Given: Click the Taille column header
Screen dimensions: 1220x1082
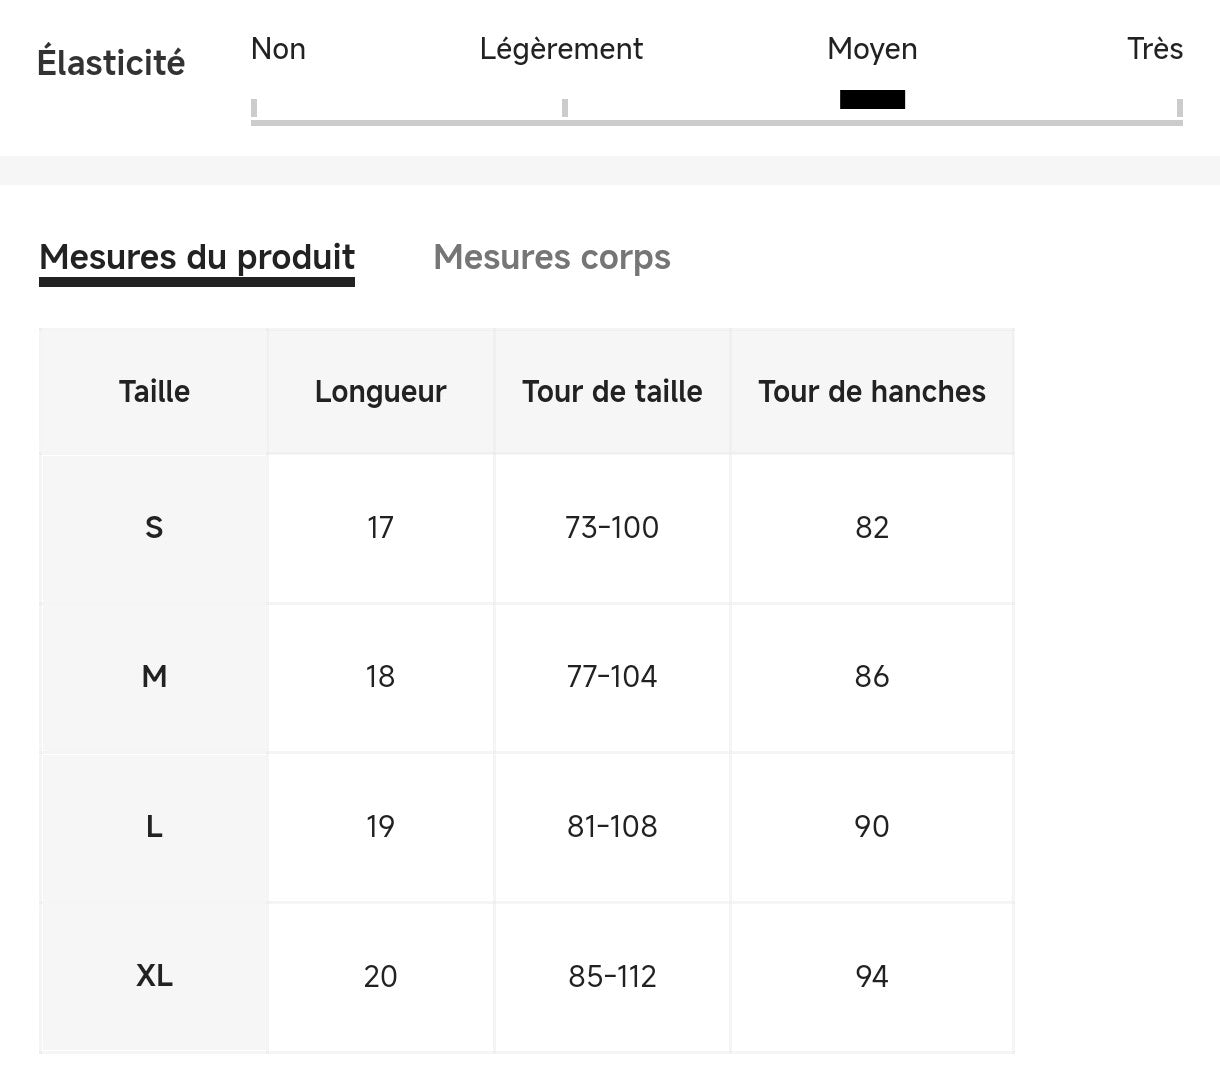Looking at the screenshot, I should tap(154, 391).
